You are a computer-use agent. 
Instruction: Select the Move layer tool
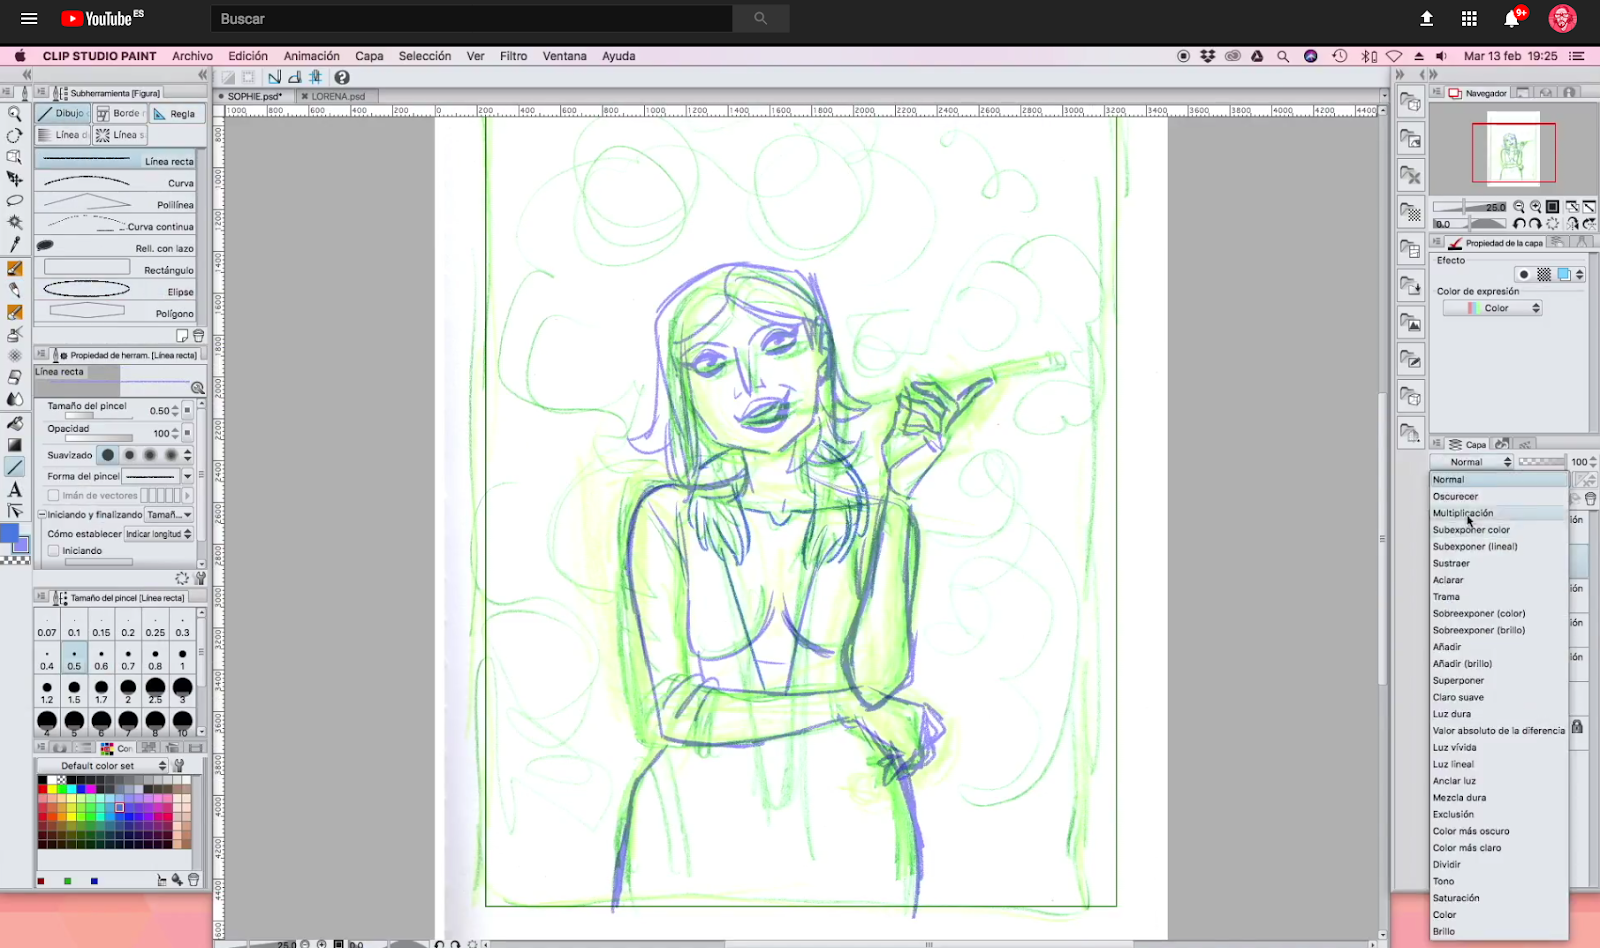coord(14,179)
